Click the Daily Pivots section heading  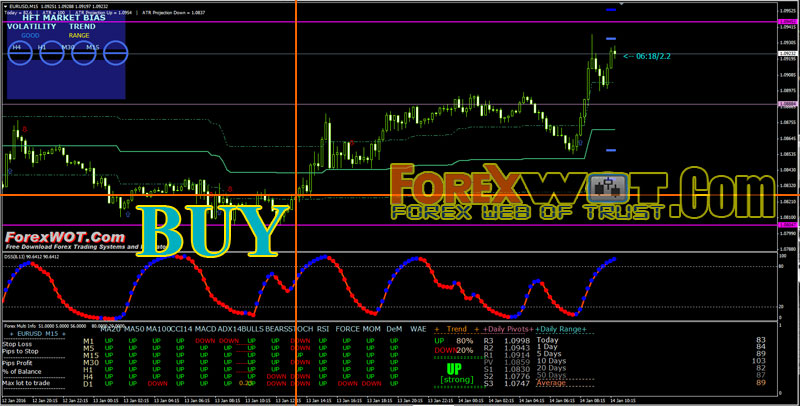pos(508,329)
